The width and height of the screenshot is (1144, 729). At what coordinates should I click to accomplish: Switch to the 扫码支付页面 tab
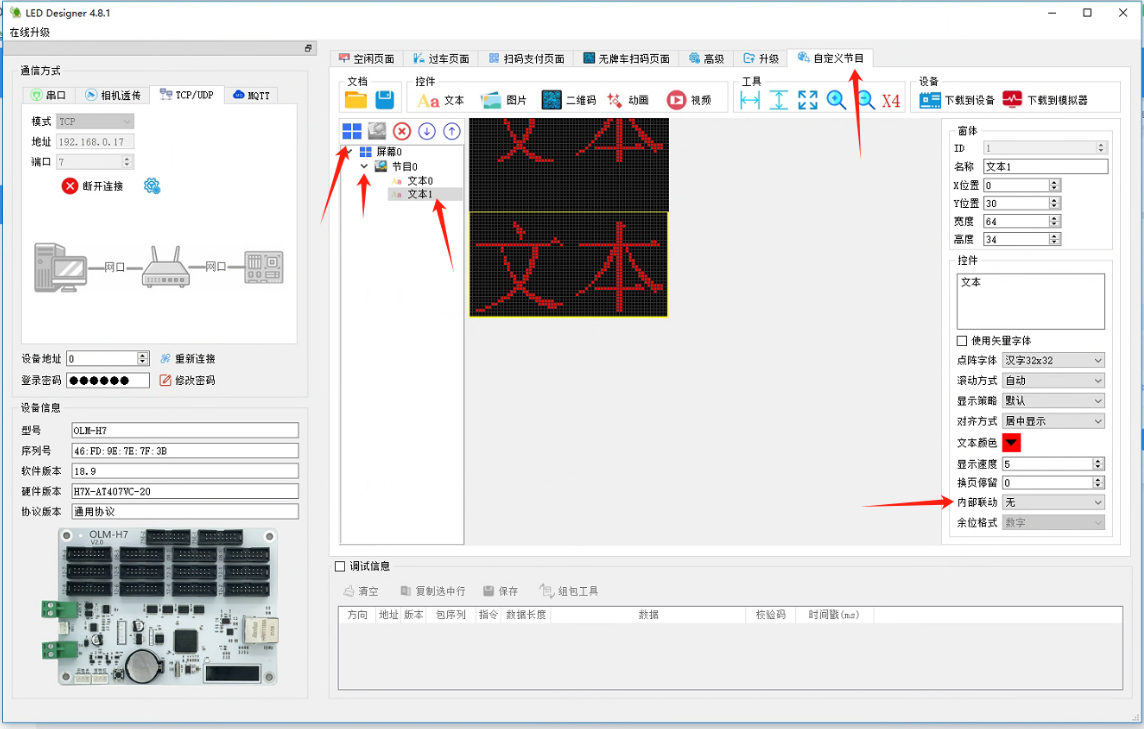point(527,58)
